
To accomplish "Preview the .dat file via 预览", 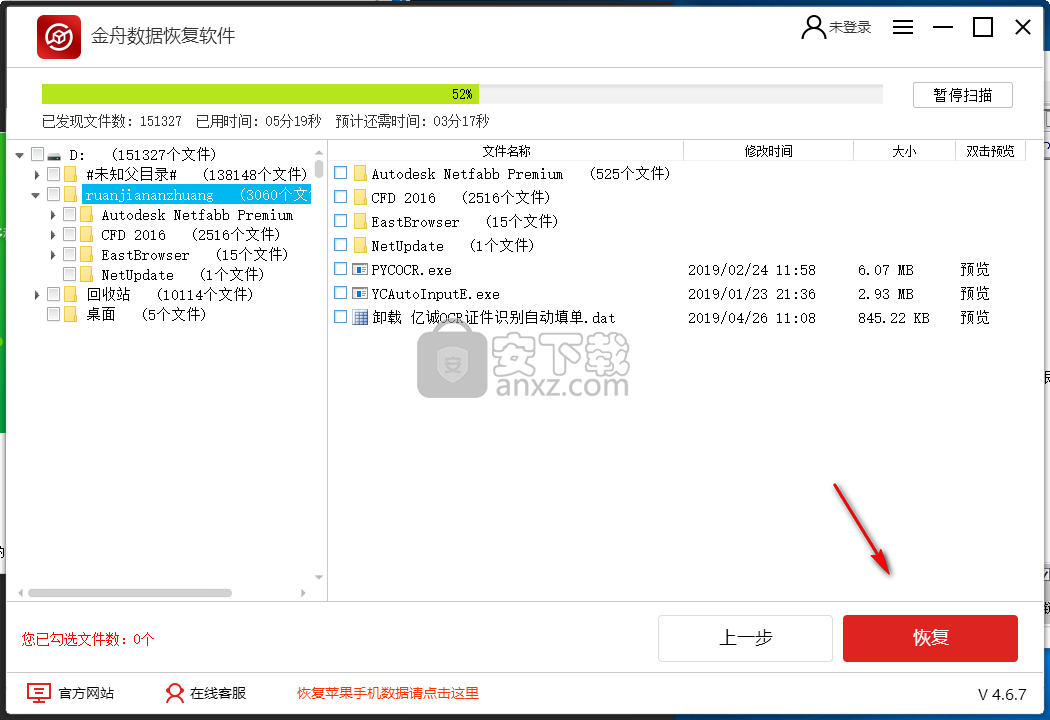I will pos(974,317).
